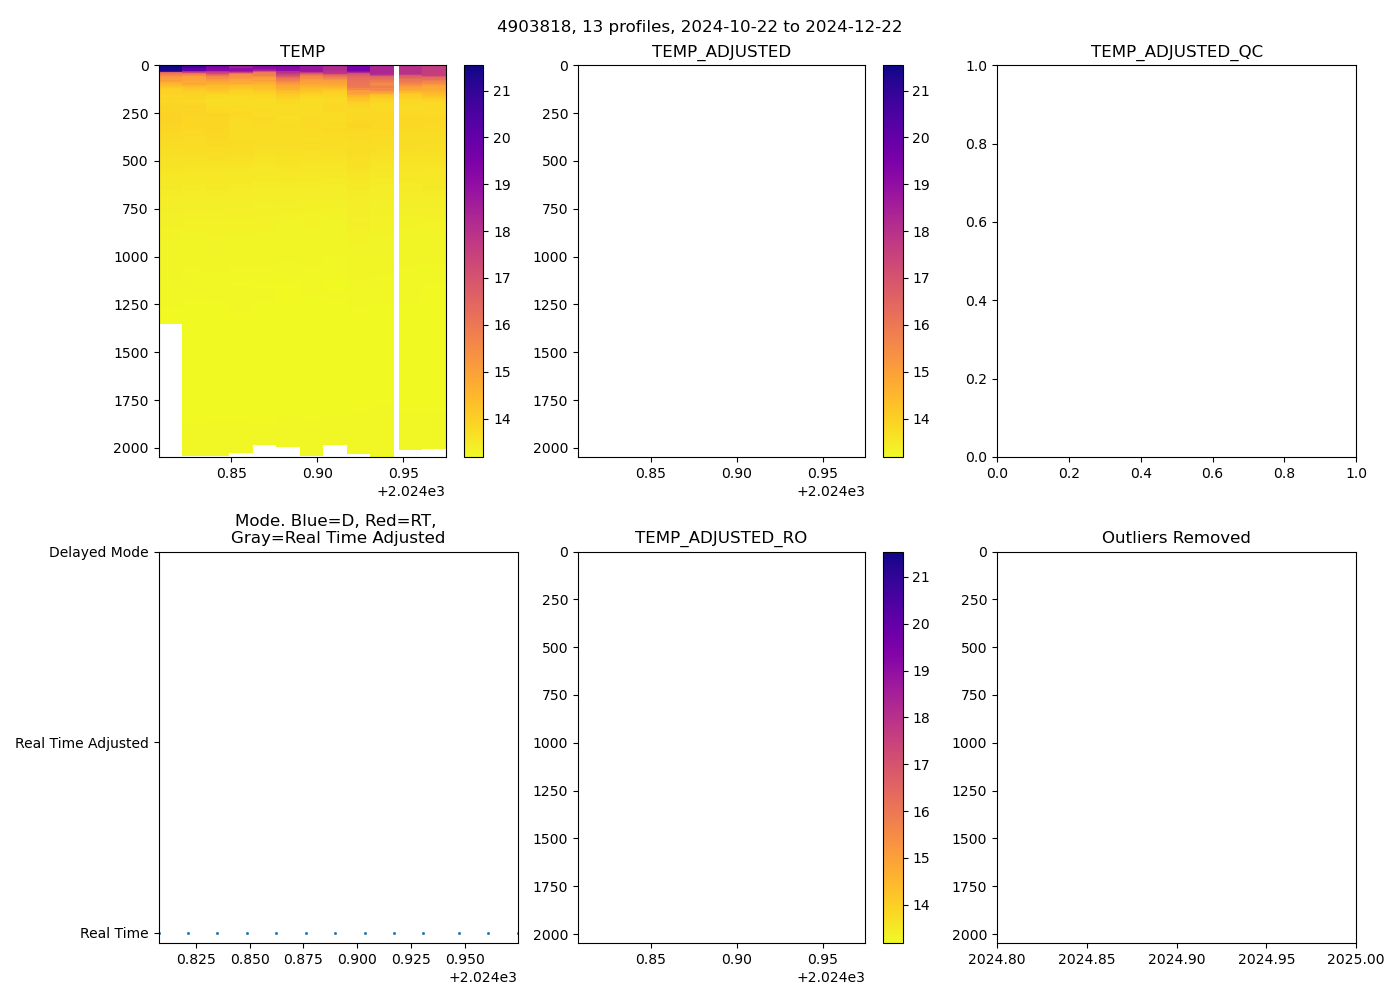
Task: Click the figure title with float ID 4903818
Action: click(x=699, y=27)
